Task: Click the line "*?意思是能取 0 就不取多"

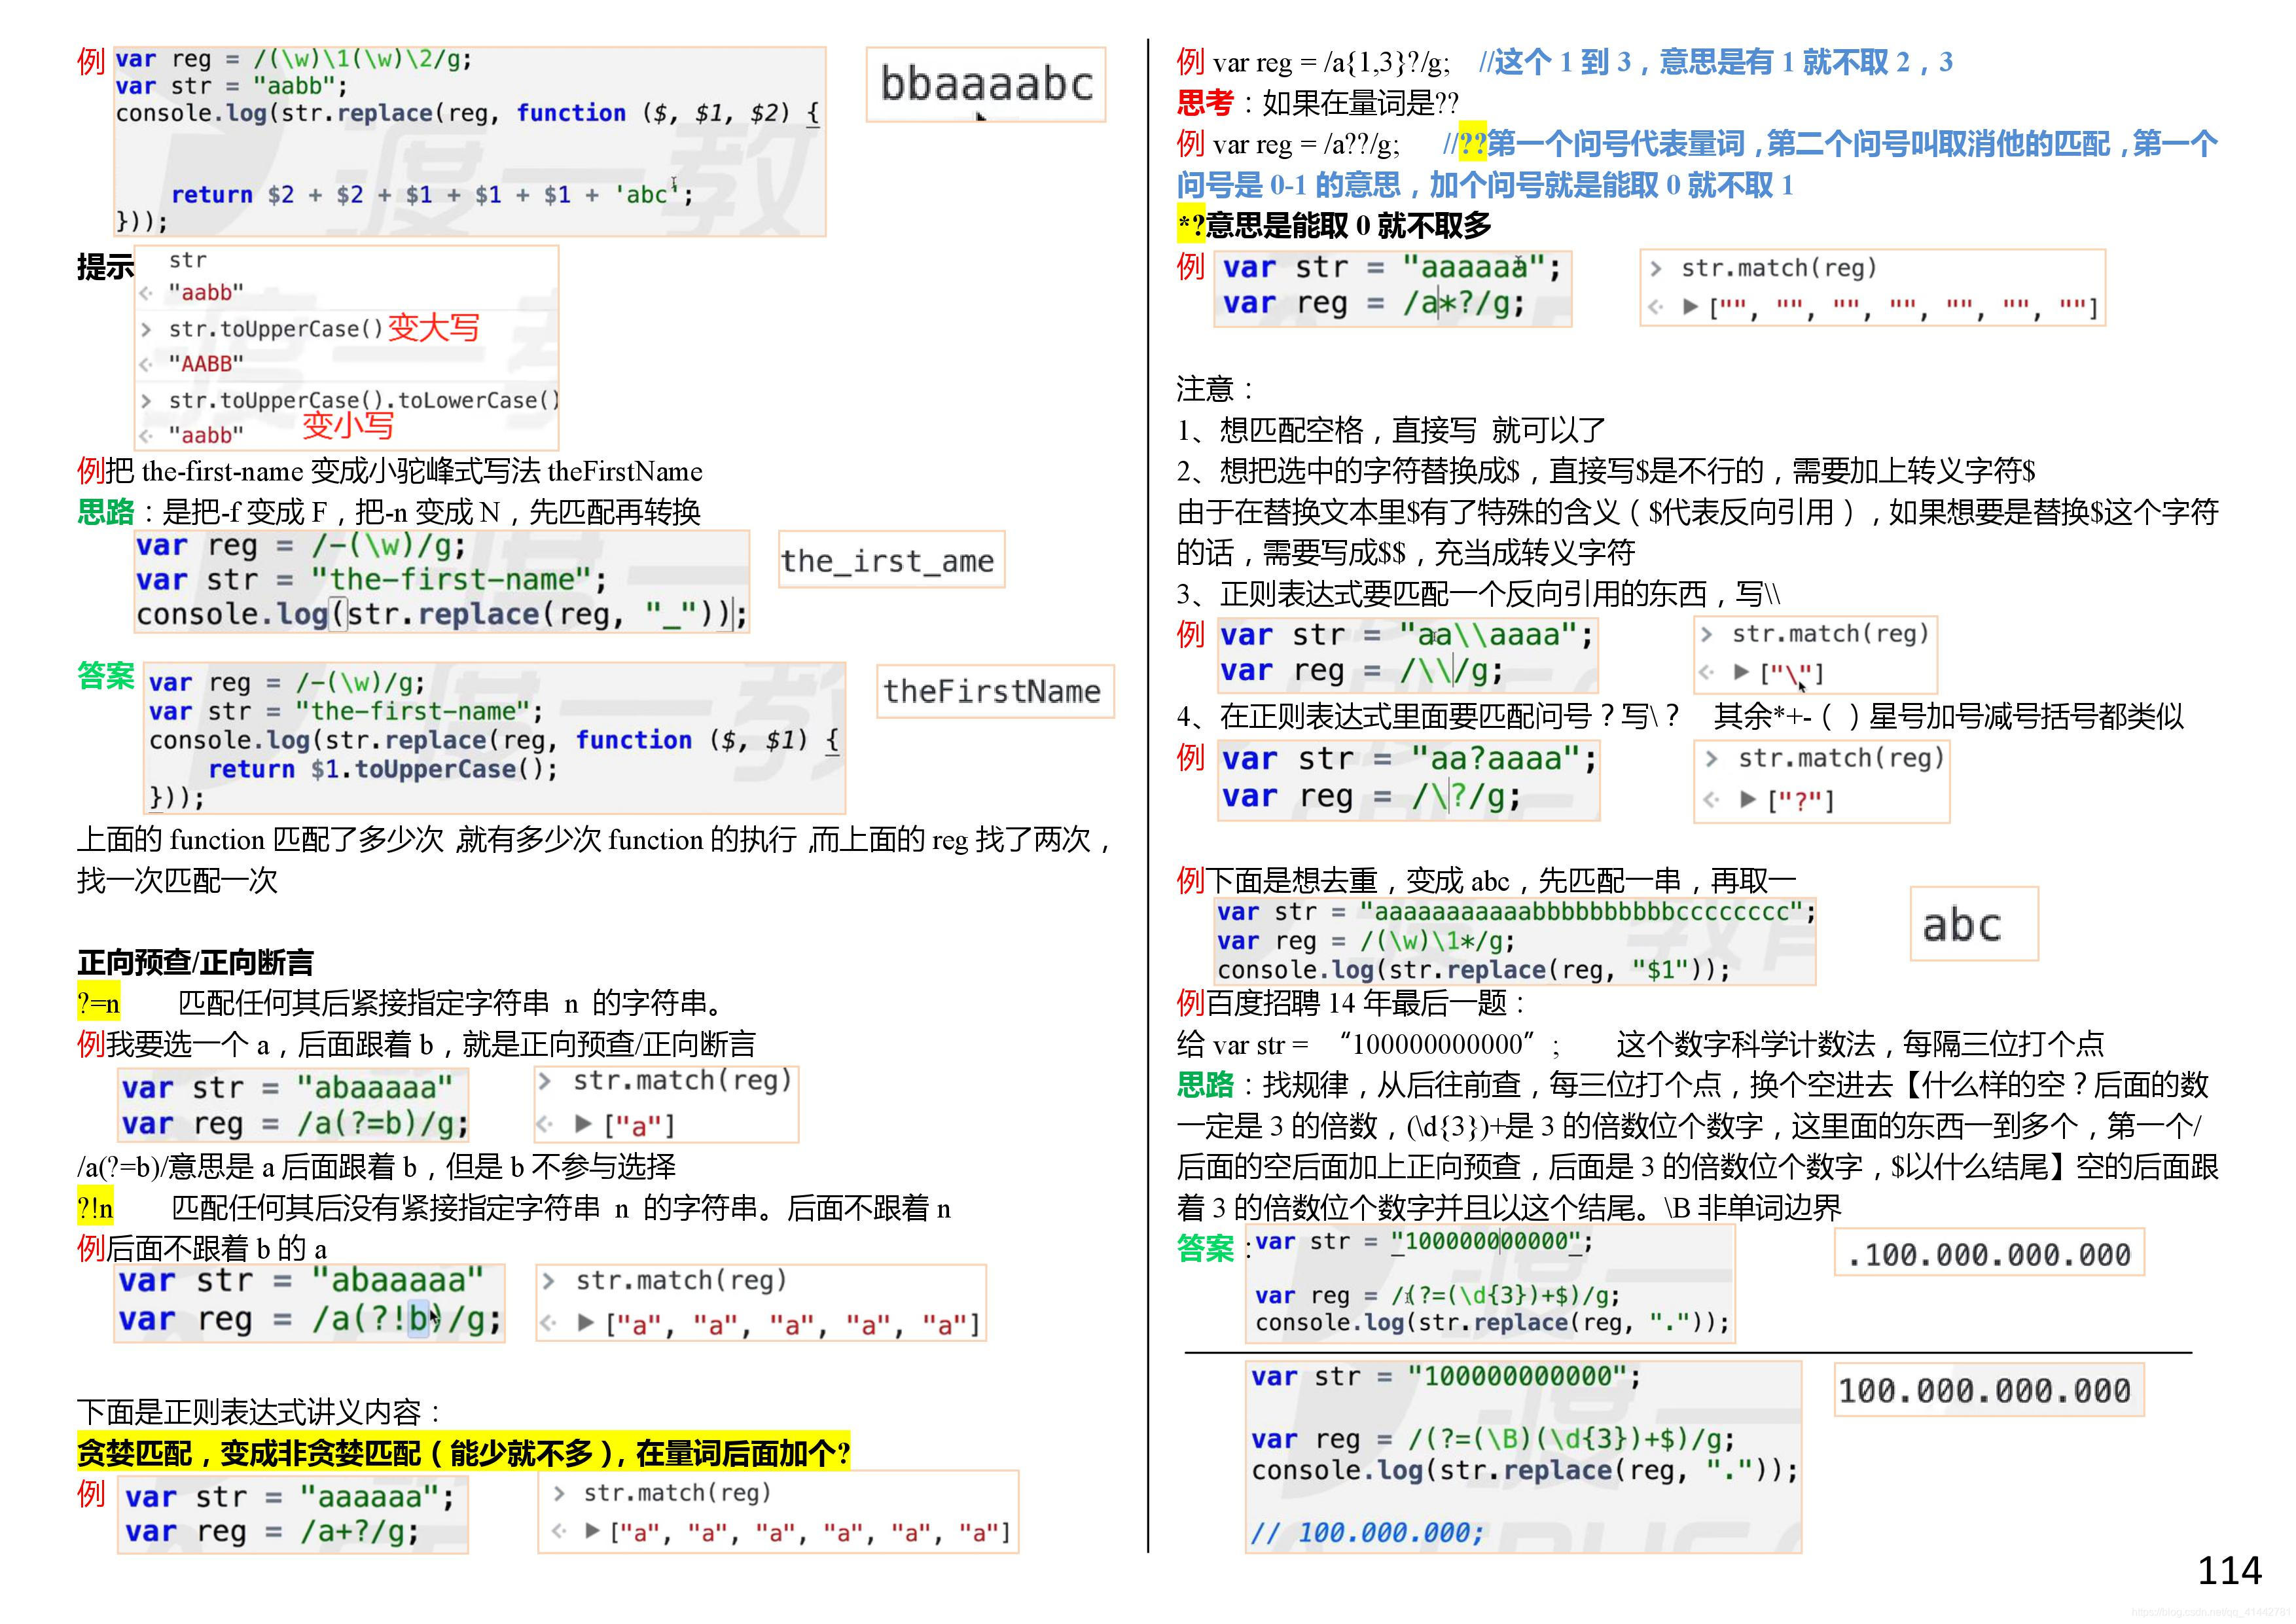Action: click(x=1334, y=225)
